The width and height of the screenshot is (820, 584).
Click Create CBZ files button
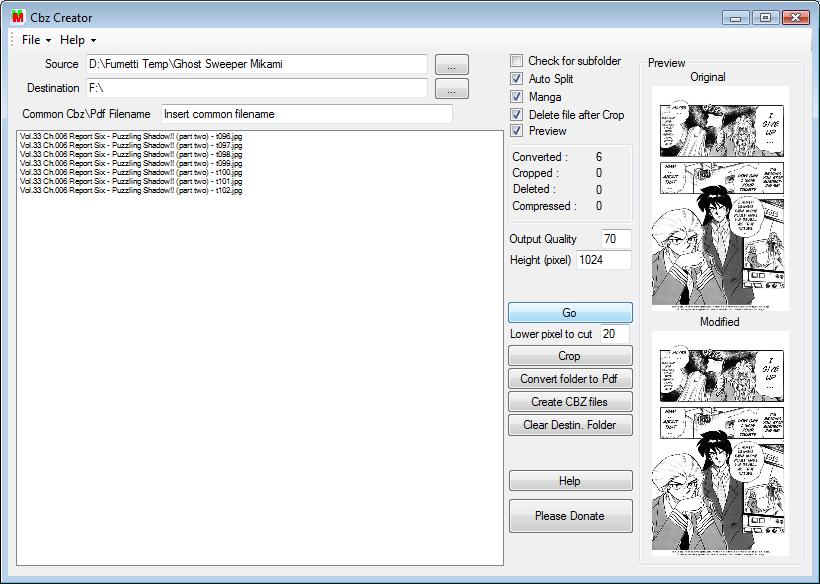pyautogui.click(x=570, y=402)
